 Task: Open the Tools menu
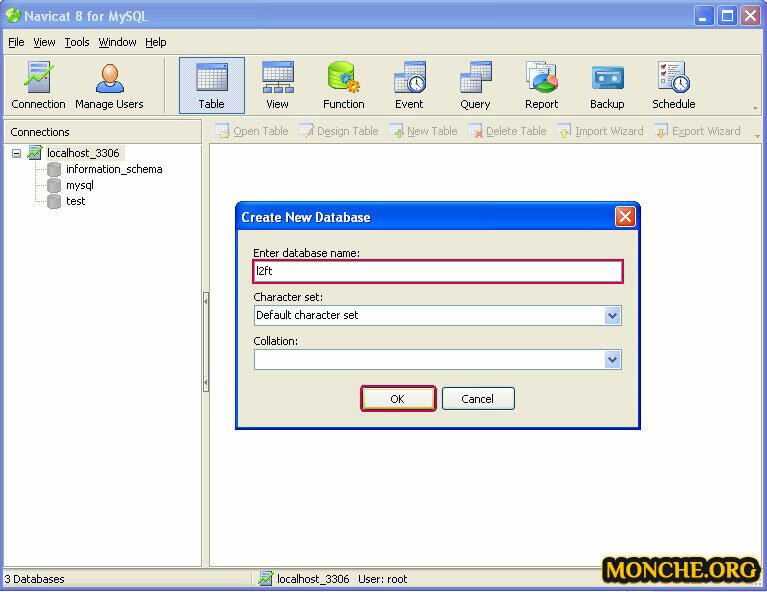click(x=77, y=43)
